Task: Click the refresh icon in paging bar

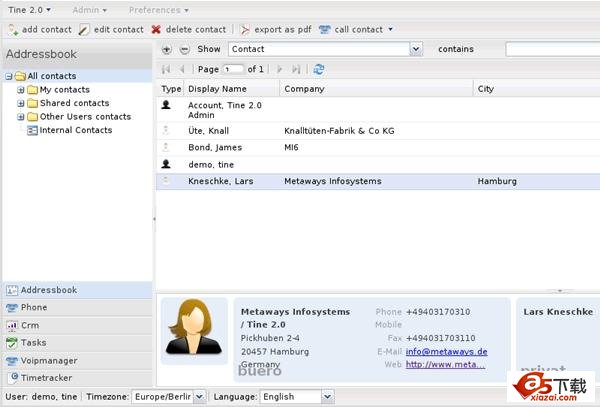Action: point(319,69)
